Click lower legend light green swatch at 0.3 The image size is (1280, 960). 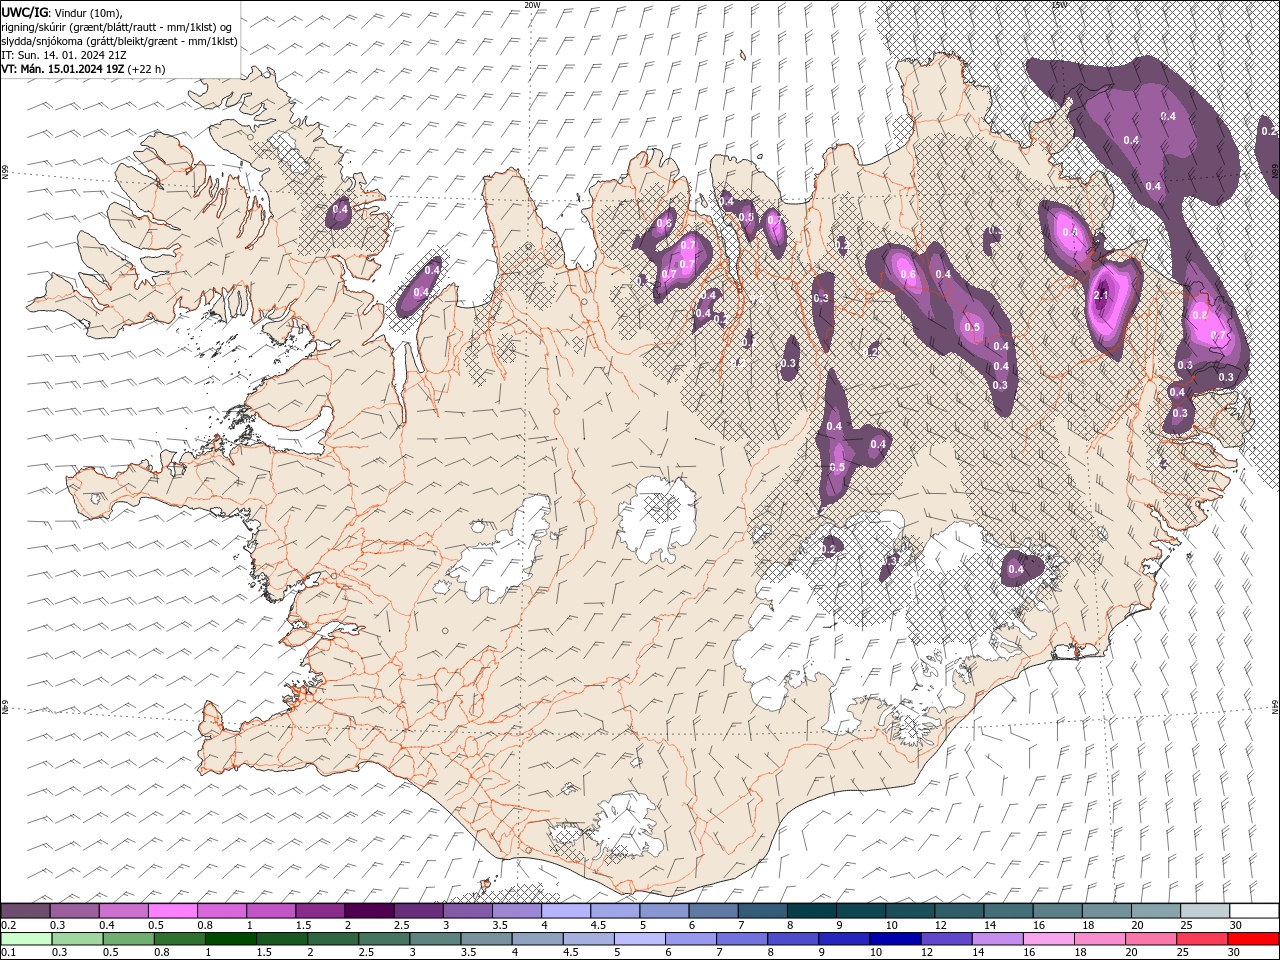click(x=75, y=939)
